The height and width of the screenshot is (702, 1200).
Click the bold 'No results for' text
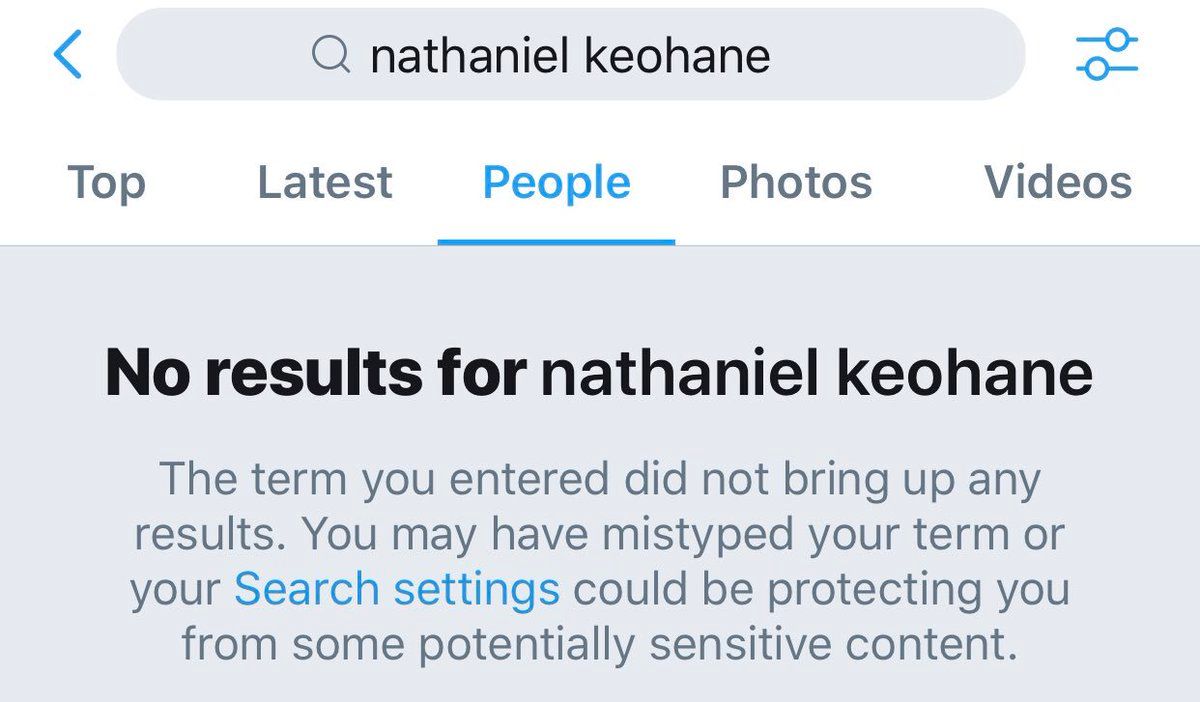315,373
